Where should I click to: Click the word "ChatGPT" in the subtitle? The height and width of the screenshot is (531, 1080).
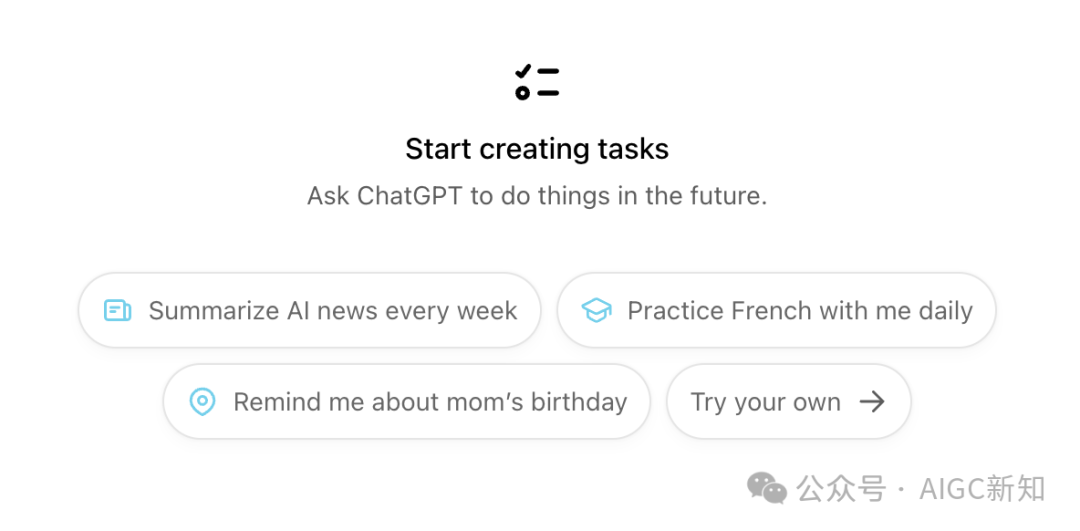[x=410, y=195]
